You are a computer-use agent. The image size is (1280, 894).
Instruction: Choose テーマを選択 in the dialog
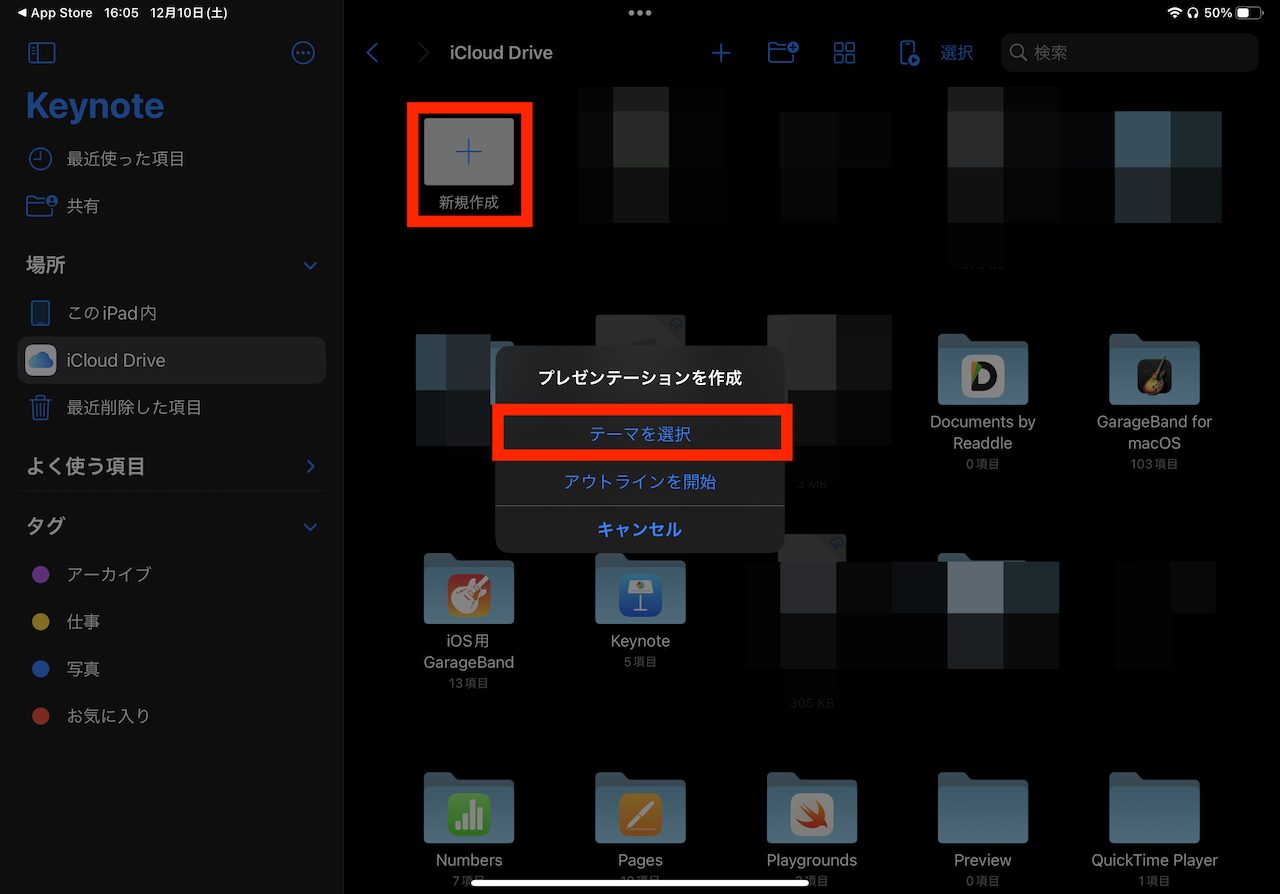pos(640,434)
